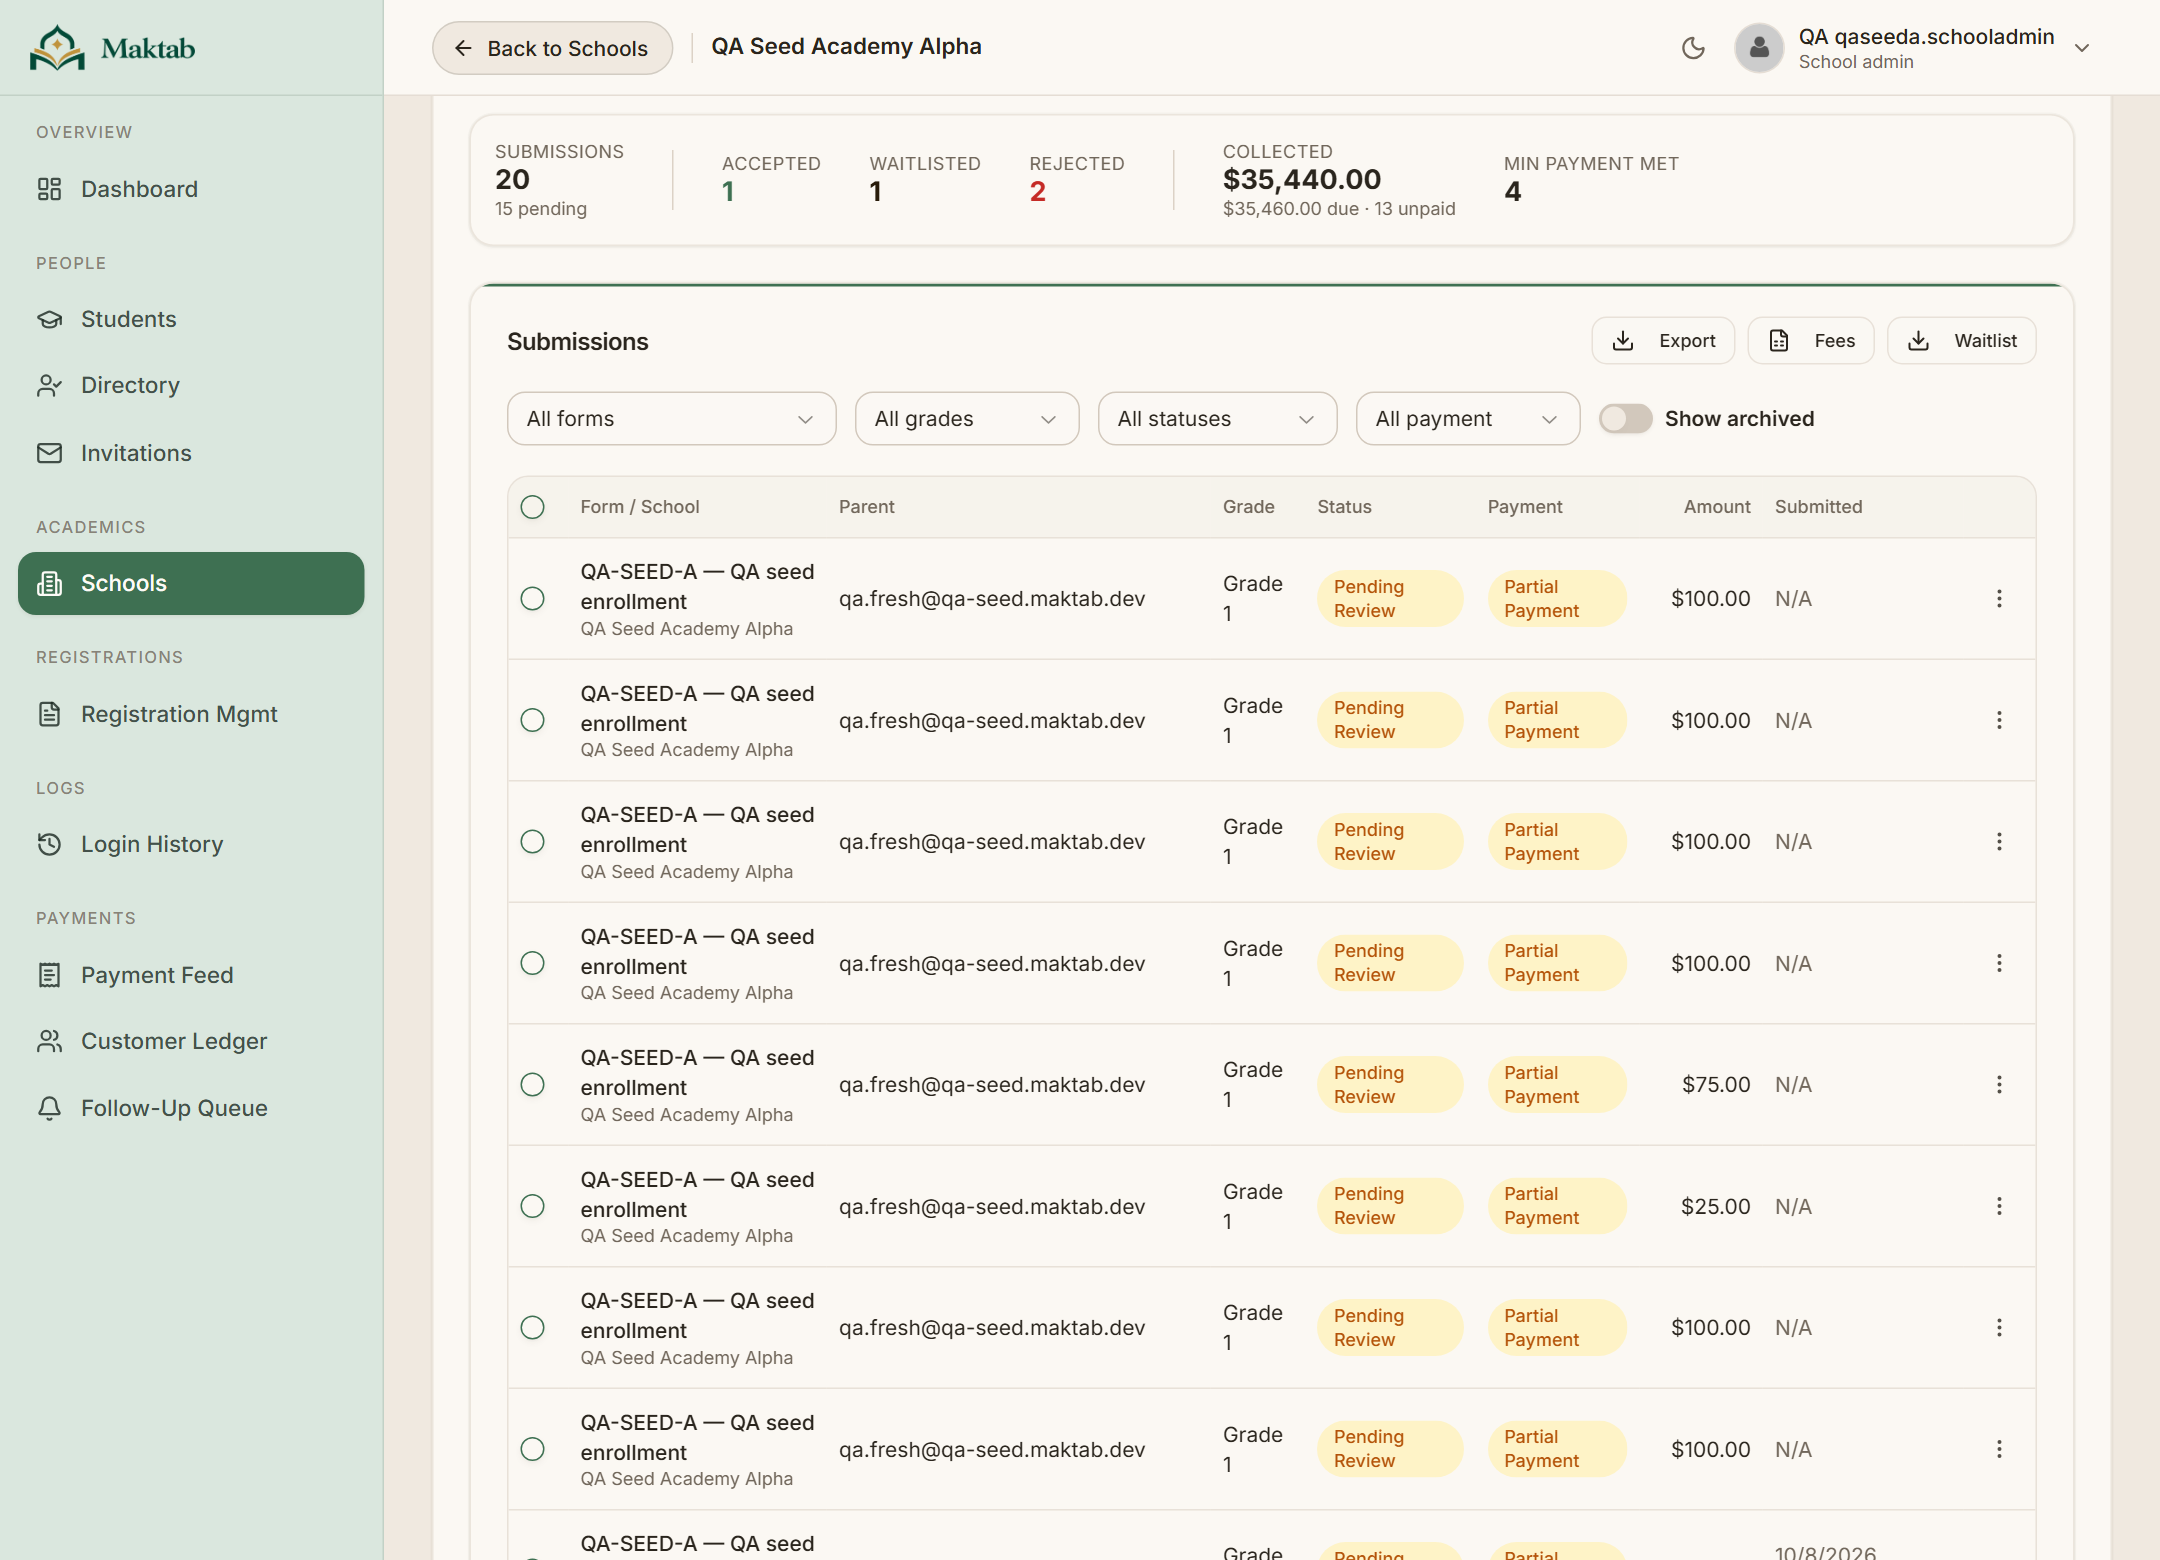This screenshot has height=1560, width=2160.
Task: Open the All grades dropdown
Action: (x=966, y=418)
